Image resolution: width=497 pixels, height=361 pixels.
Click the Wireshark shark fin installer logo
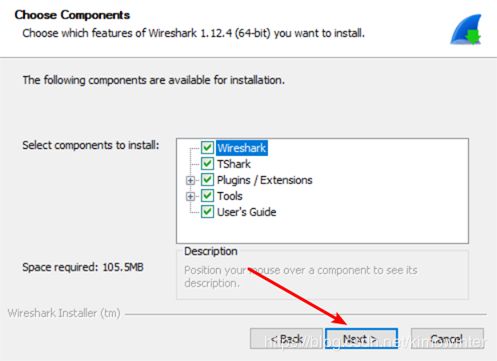pyautogui.click(x=466, y=29)
